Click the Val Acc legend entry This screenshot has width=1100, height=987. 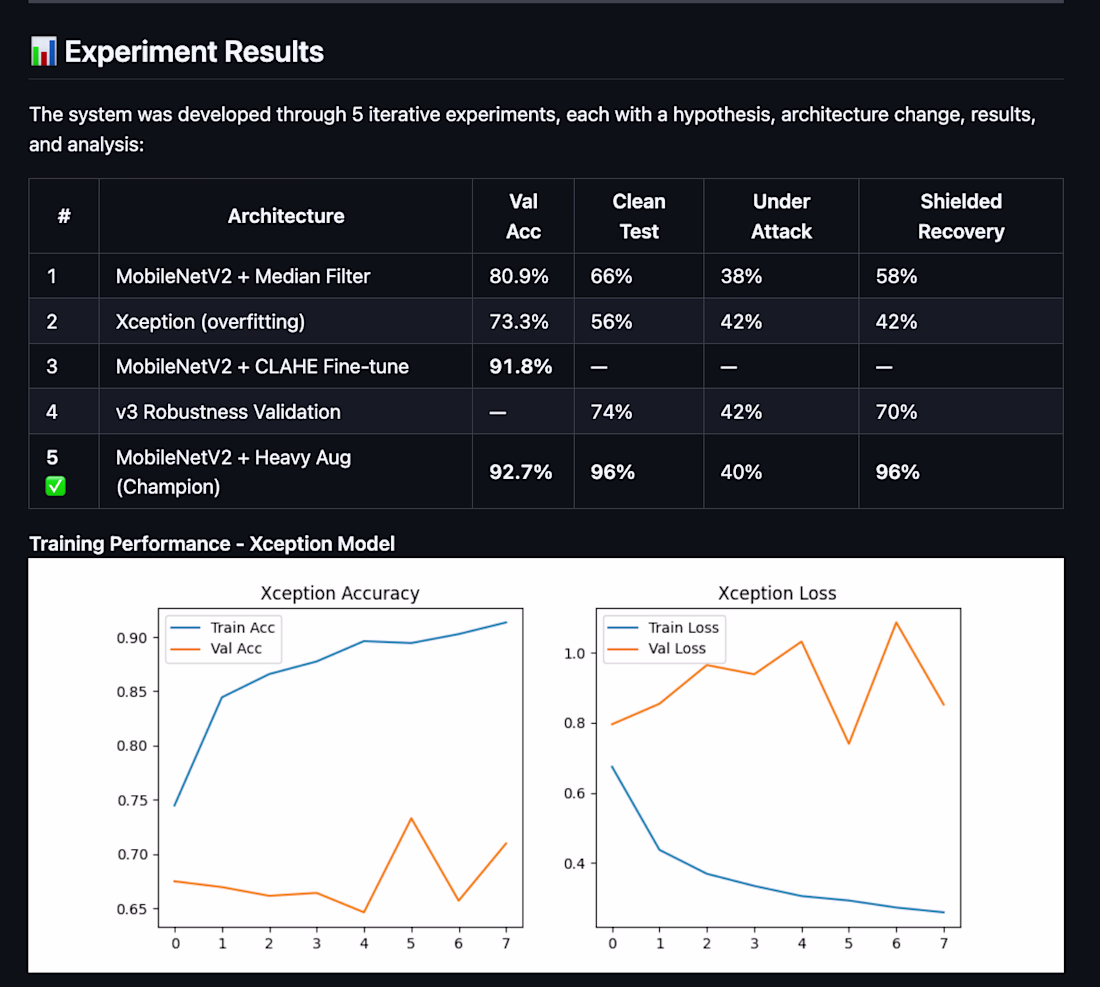click(216, 649)
